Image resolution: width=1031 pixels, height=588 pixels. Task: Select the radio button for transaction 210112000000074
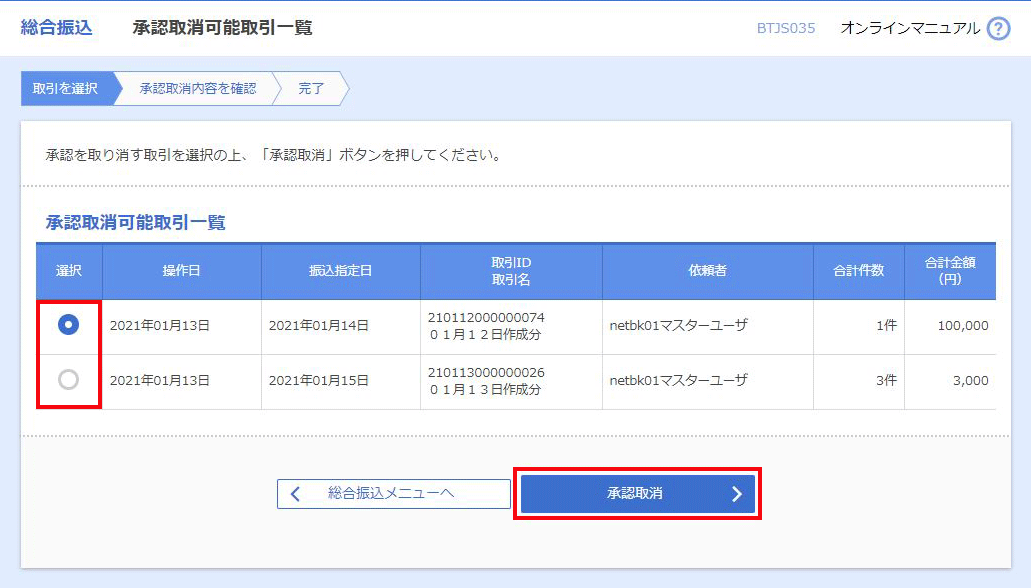click(x=69, y=325)
